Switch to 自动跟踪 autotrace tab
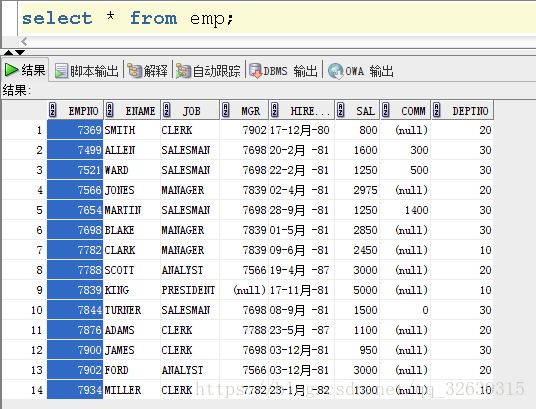The height and width of the screenshot is (409, 536). (x=208, y=71)
